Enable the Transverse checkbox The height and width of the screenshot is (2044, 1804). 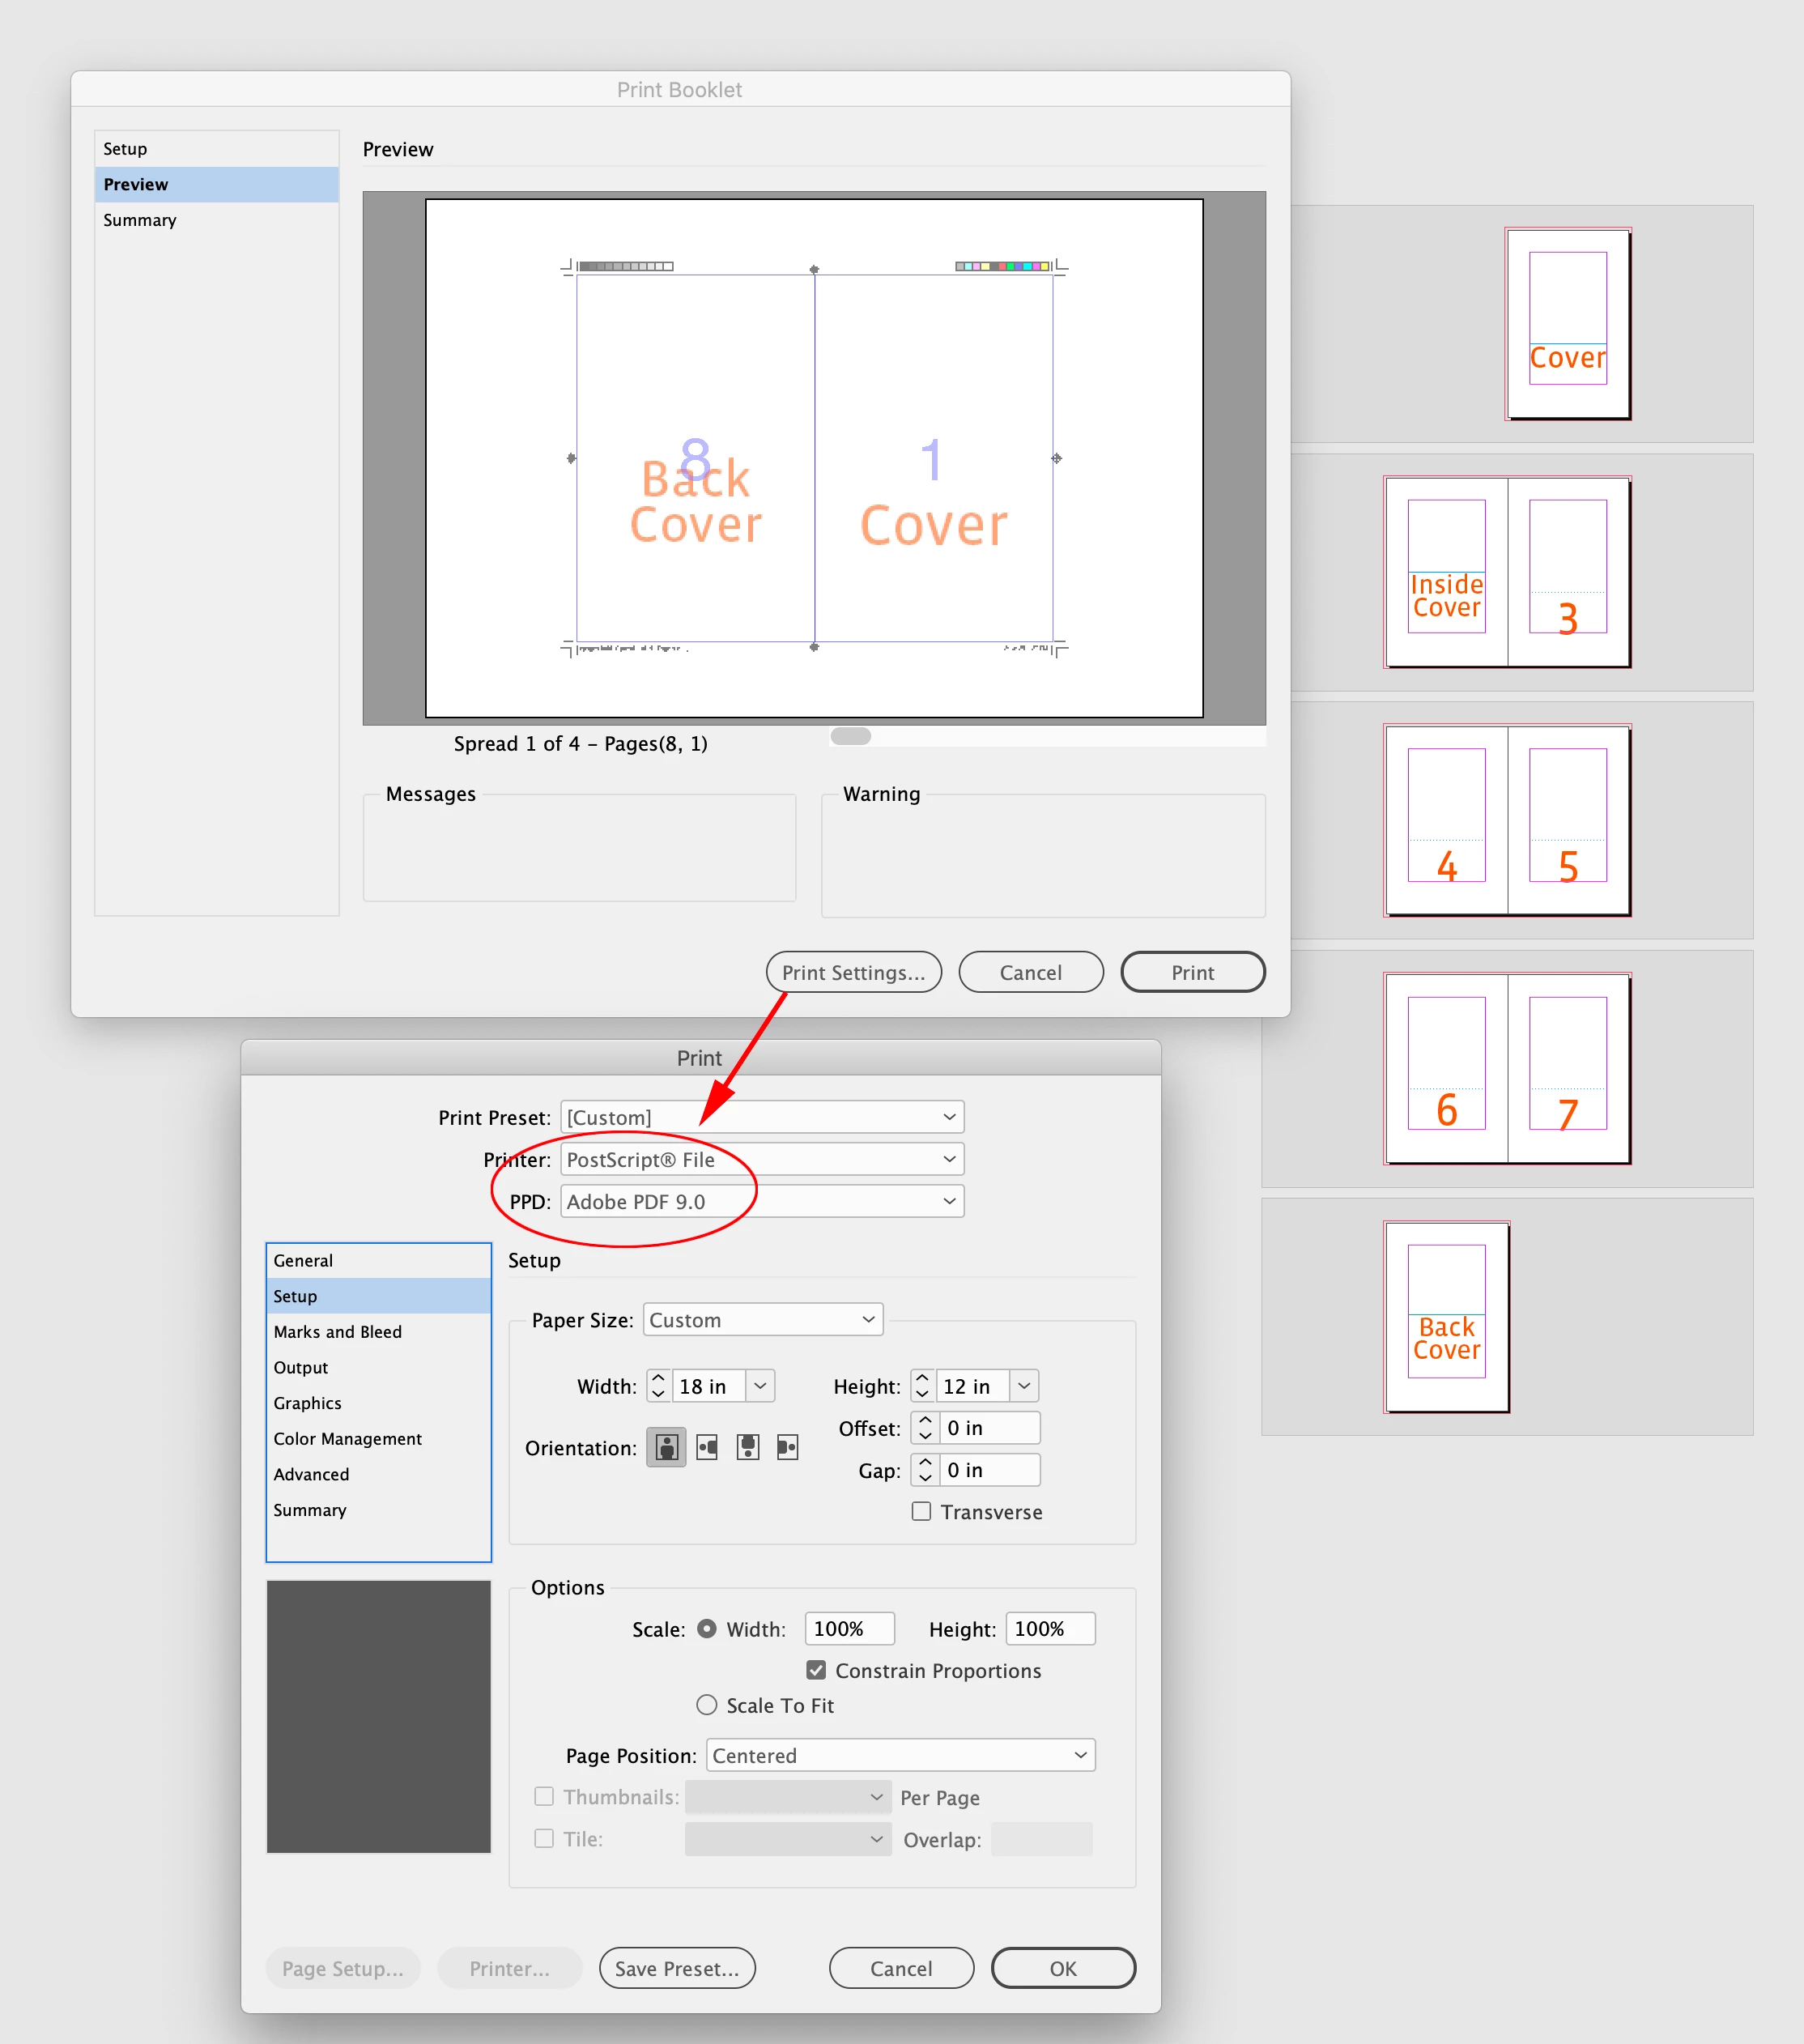click(921, 1511)
